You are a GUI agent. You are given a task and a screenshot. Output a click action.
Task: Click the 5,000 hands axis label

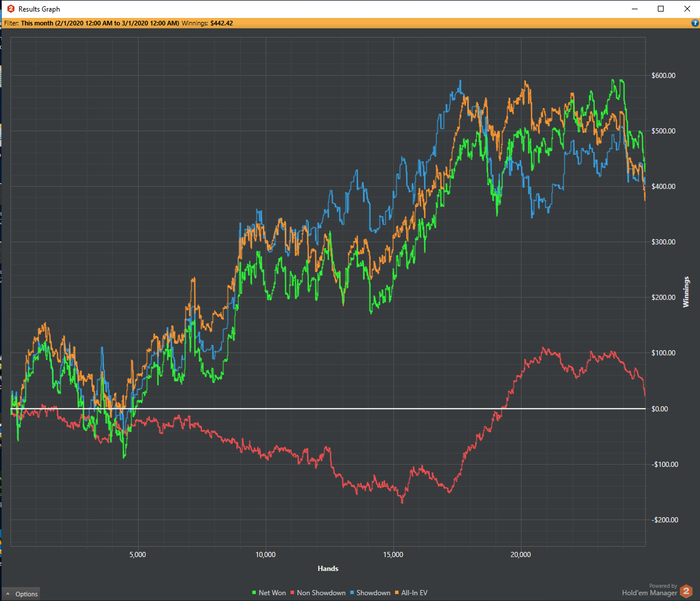click(x=138, y=555)
